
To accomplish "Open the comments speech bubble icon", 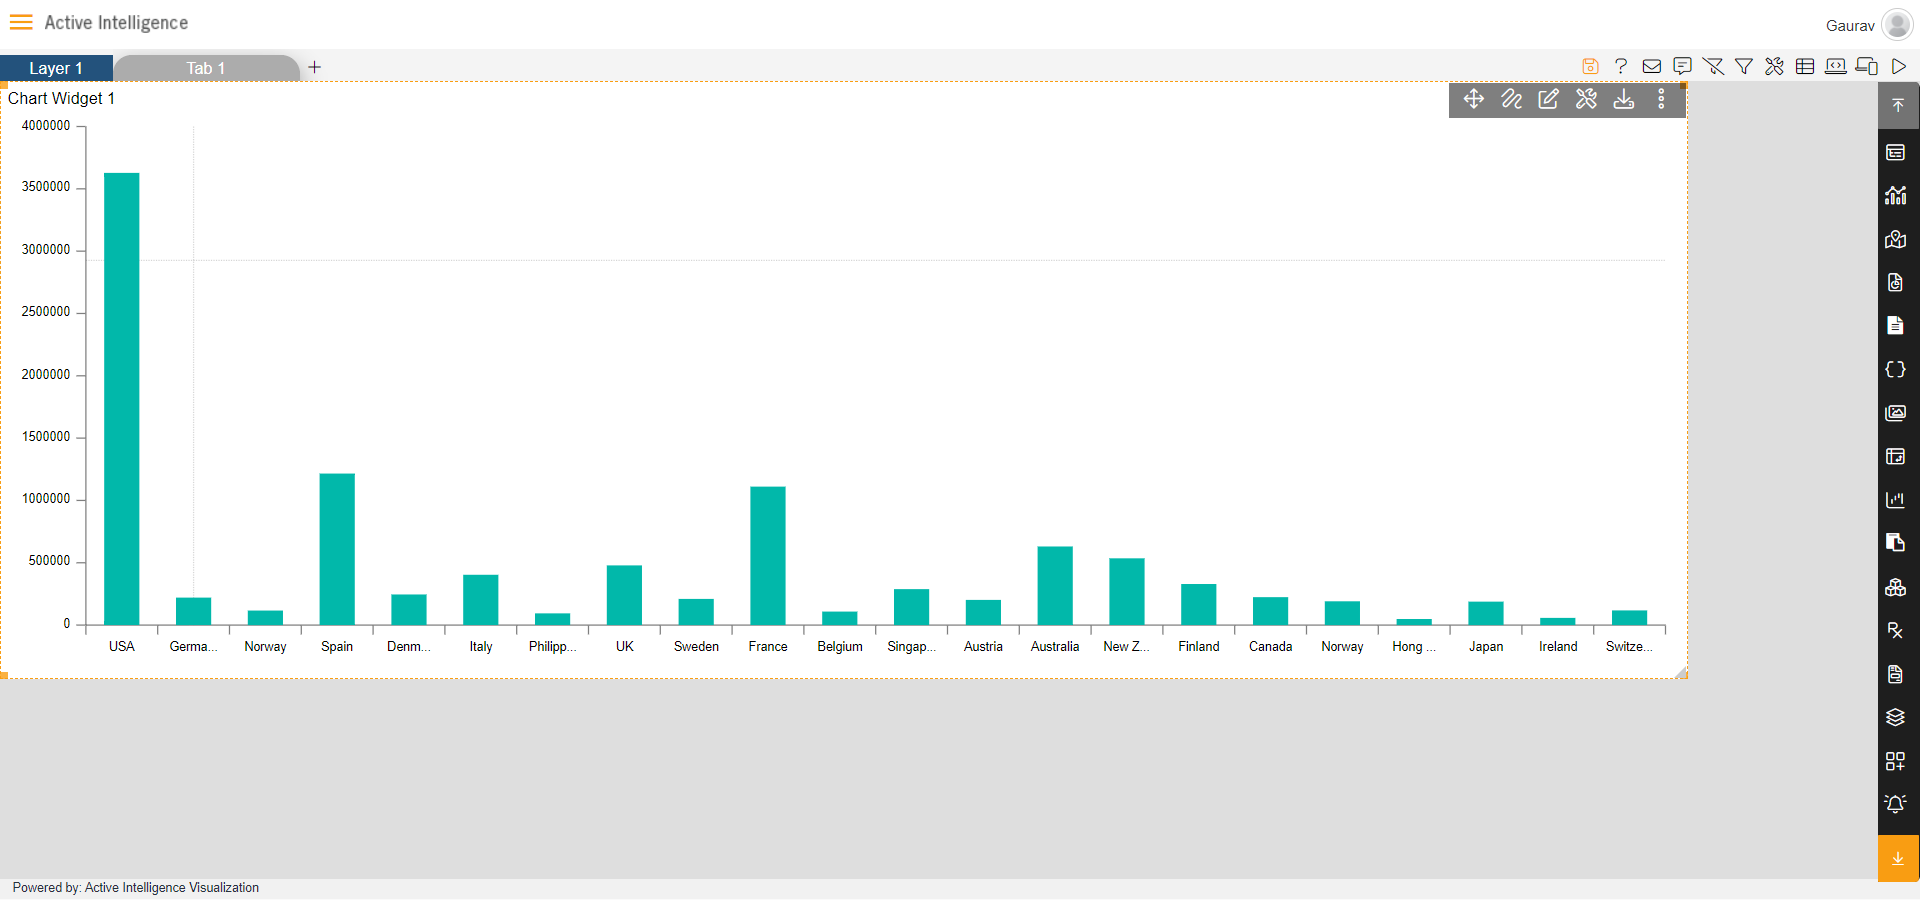I will pyautogui.click(x=1683, y=66).
